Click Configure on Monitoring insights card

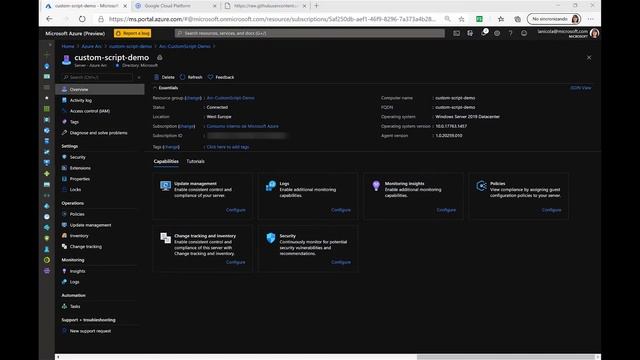pyautogui.click(x=446, y=210)
